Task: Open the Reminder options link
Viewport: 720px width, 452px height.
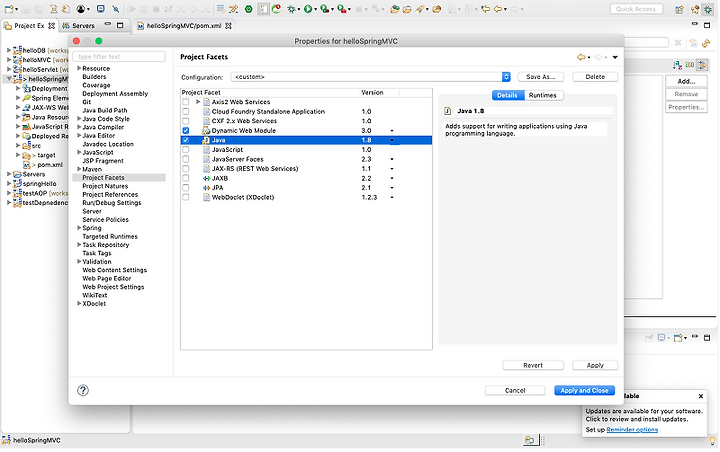Action: pos(632,430)
